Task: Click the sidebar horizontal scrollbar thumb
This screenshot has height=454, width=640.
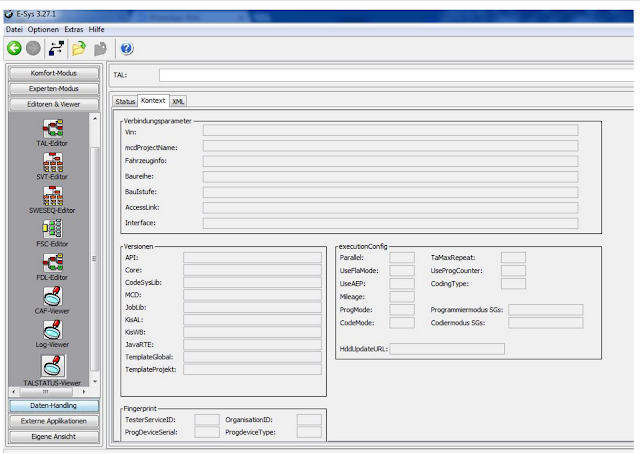Action: point(46,392)
